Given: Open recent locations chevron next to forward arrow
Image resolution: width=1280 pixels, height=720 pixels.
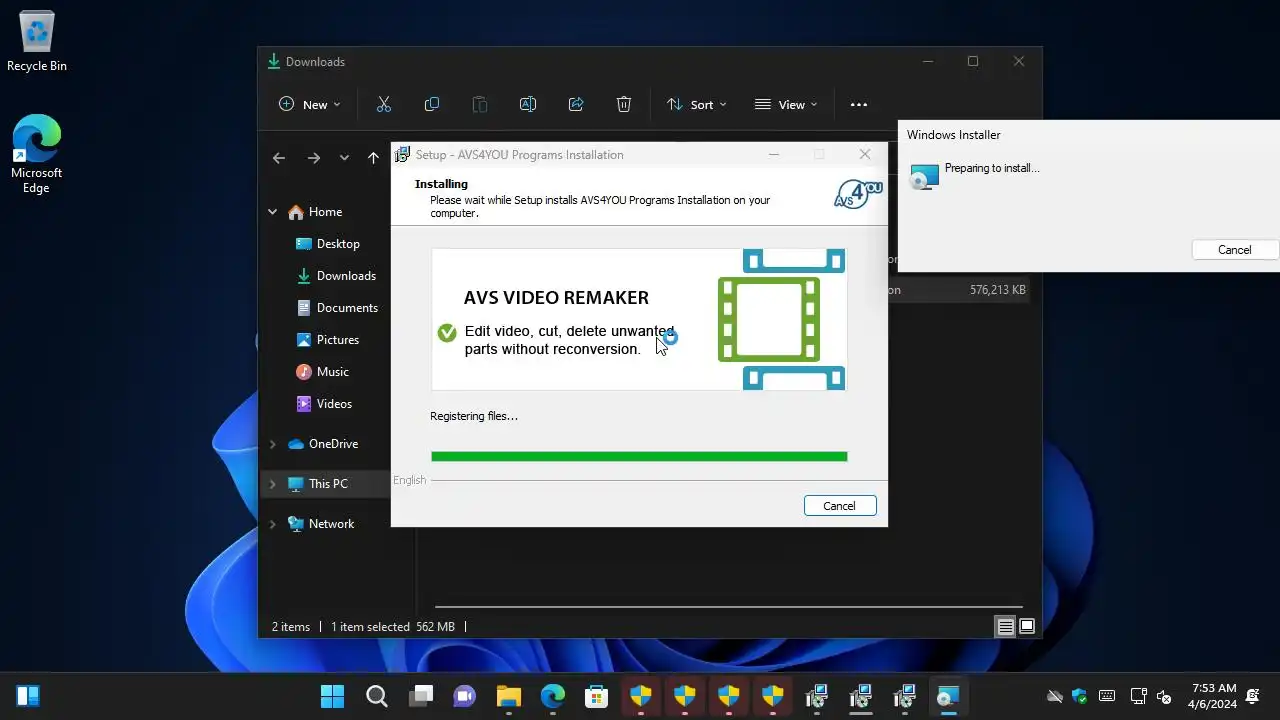Looking at the screenshot, I should coord(344,158).
